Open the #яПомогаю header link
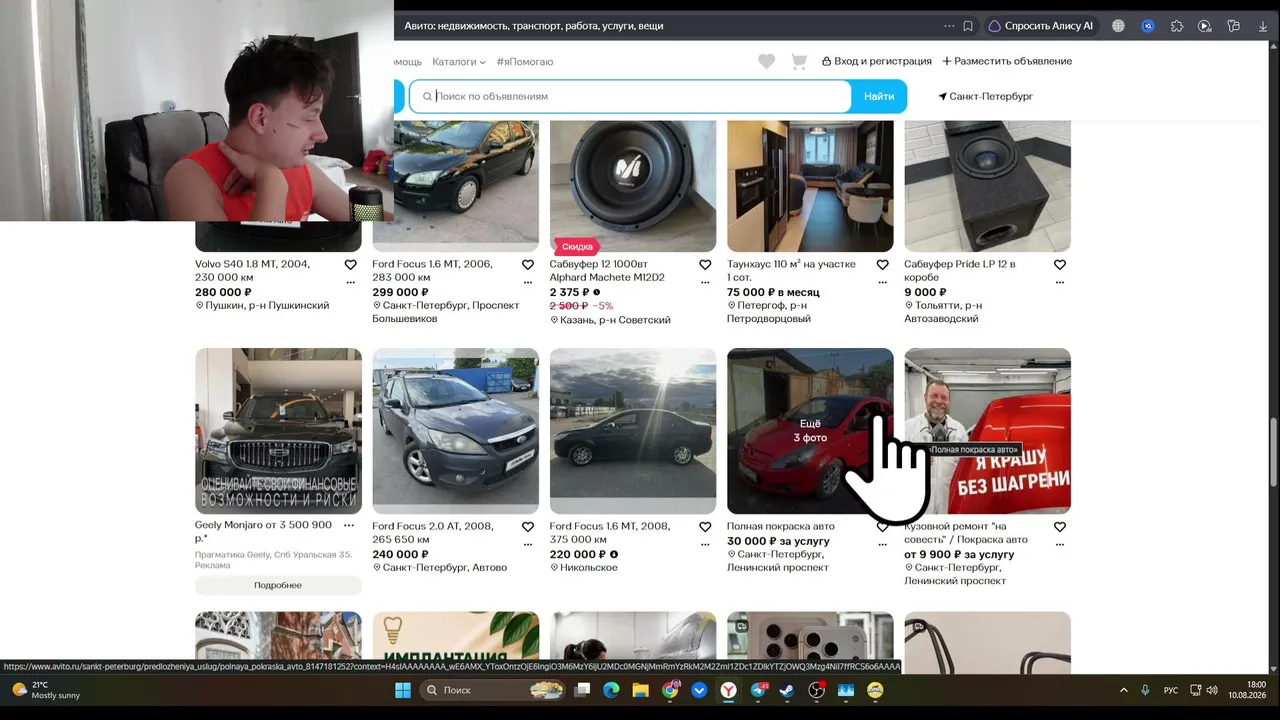1280x720 pixels. tap(525, 62)
